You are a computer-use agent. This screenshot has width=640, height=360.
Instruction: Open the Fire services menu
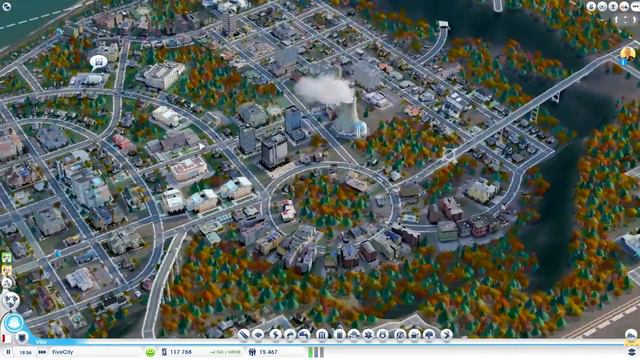(354, 335)
